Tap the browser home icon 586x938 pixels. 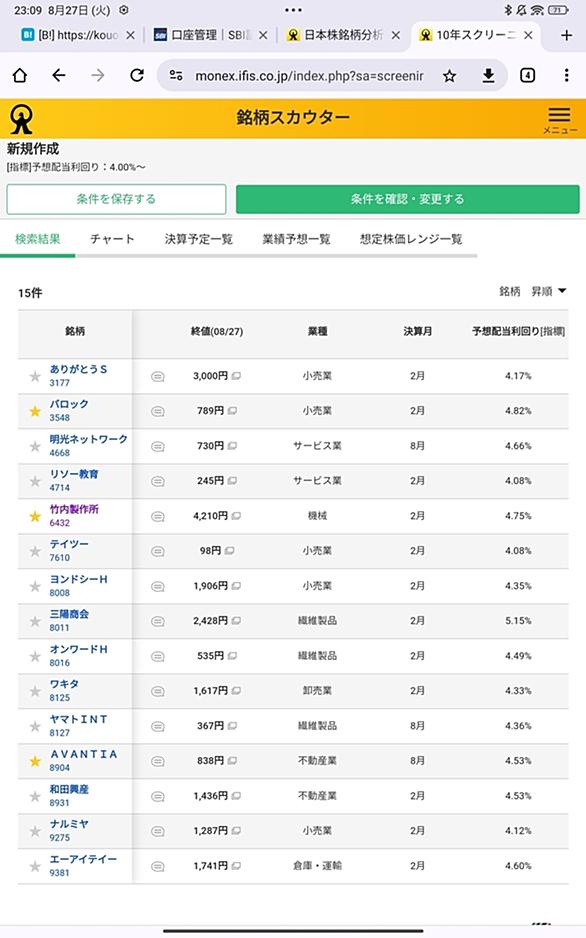point(20,75)
